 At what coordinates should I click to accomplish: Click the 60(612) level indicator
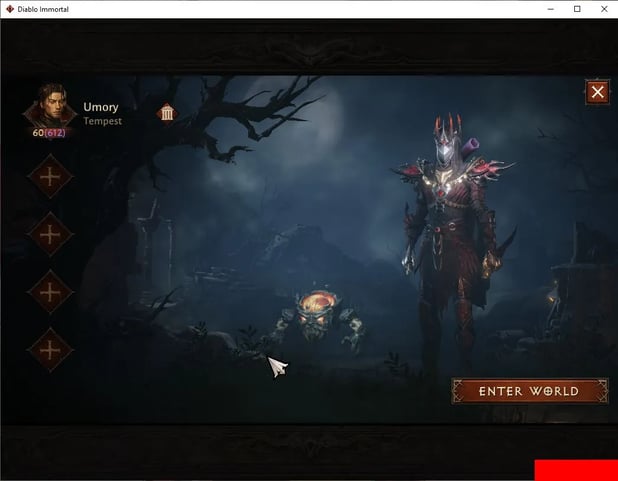pyautogui.click(x=49, y=132)
